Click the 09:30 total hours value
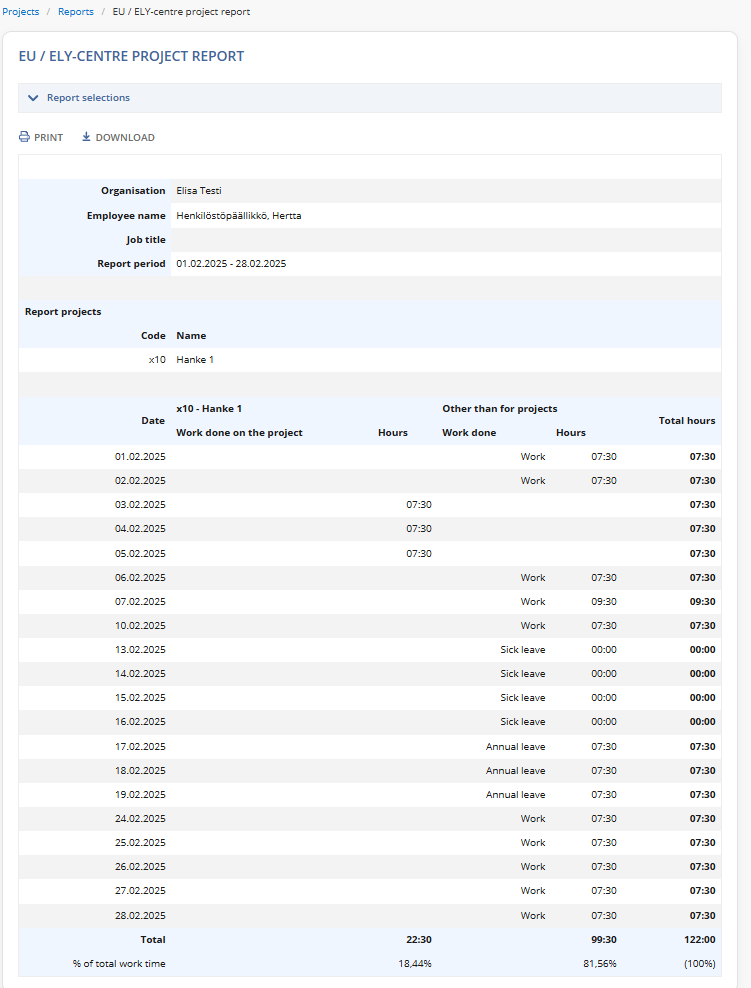This screenshot has width=751, height=988. (x=702, y=602)
